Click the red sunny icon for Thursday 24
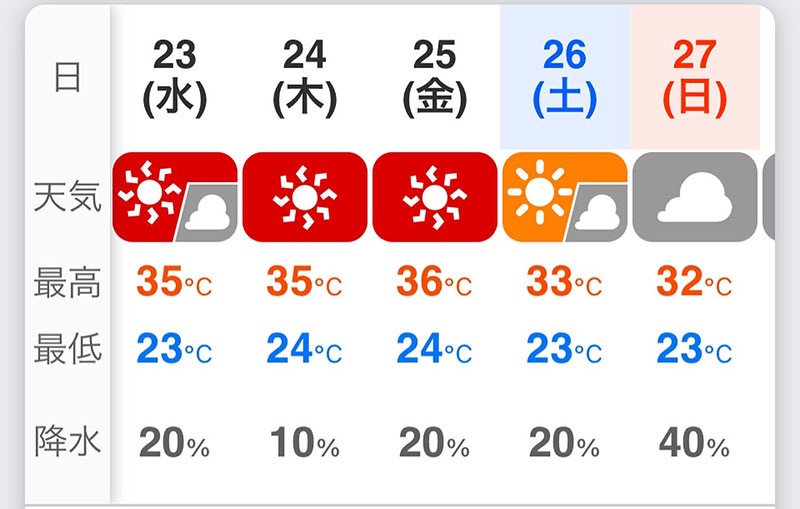The width and height of the screenshot is (800, 509). click(304, 197)
